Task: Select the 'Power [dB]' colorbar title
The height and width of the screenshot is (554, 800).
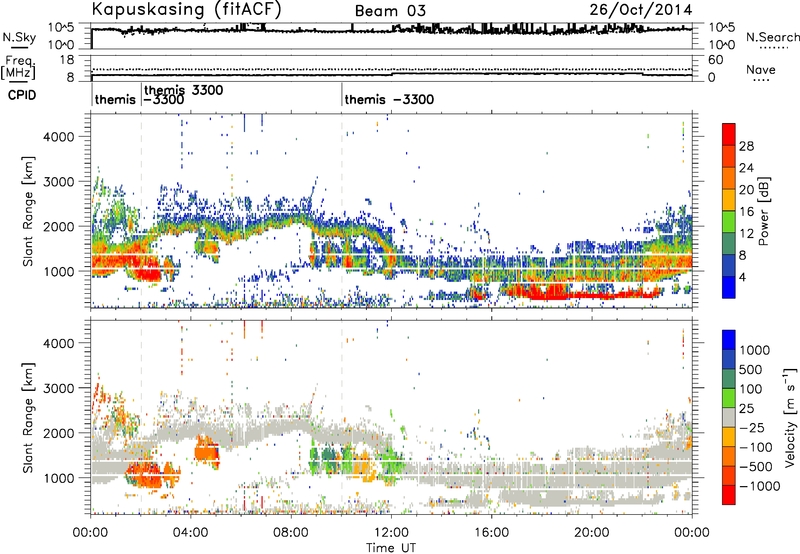Action: pyautogui.click(x=764, y=211)
